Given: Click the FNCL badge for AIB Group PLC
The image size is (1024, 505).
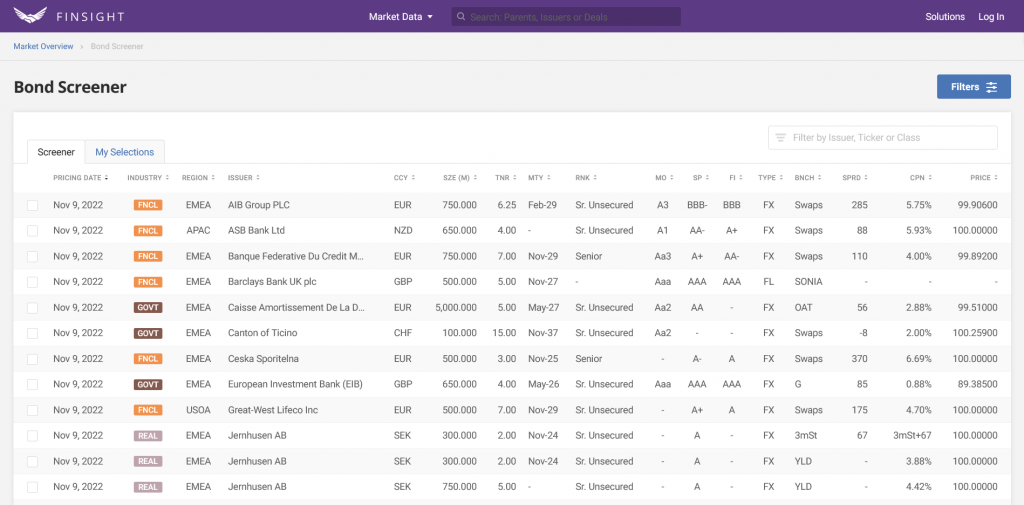Looking at the screenshot, I should pyautogui.click(x=148, y=205).
